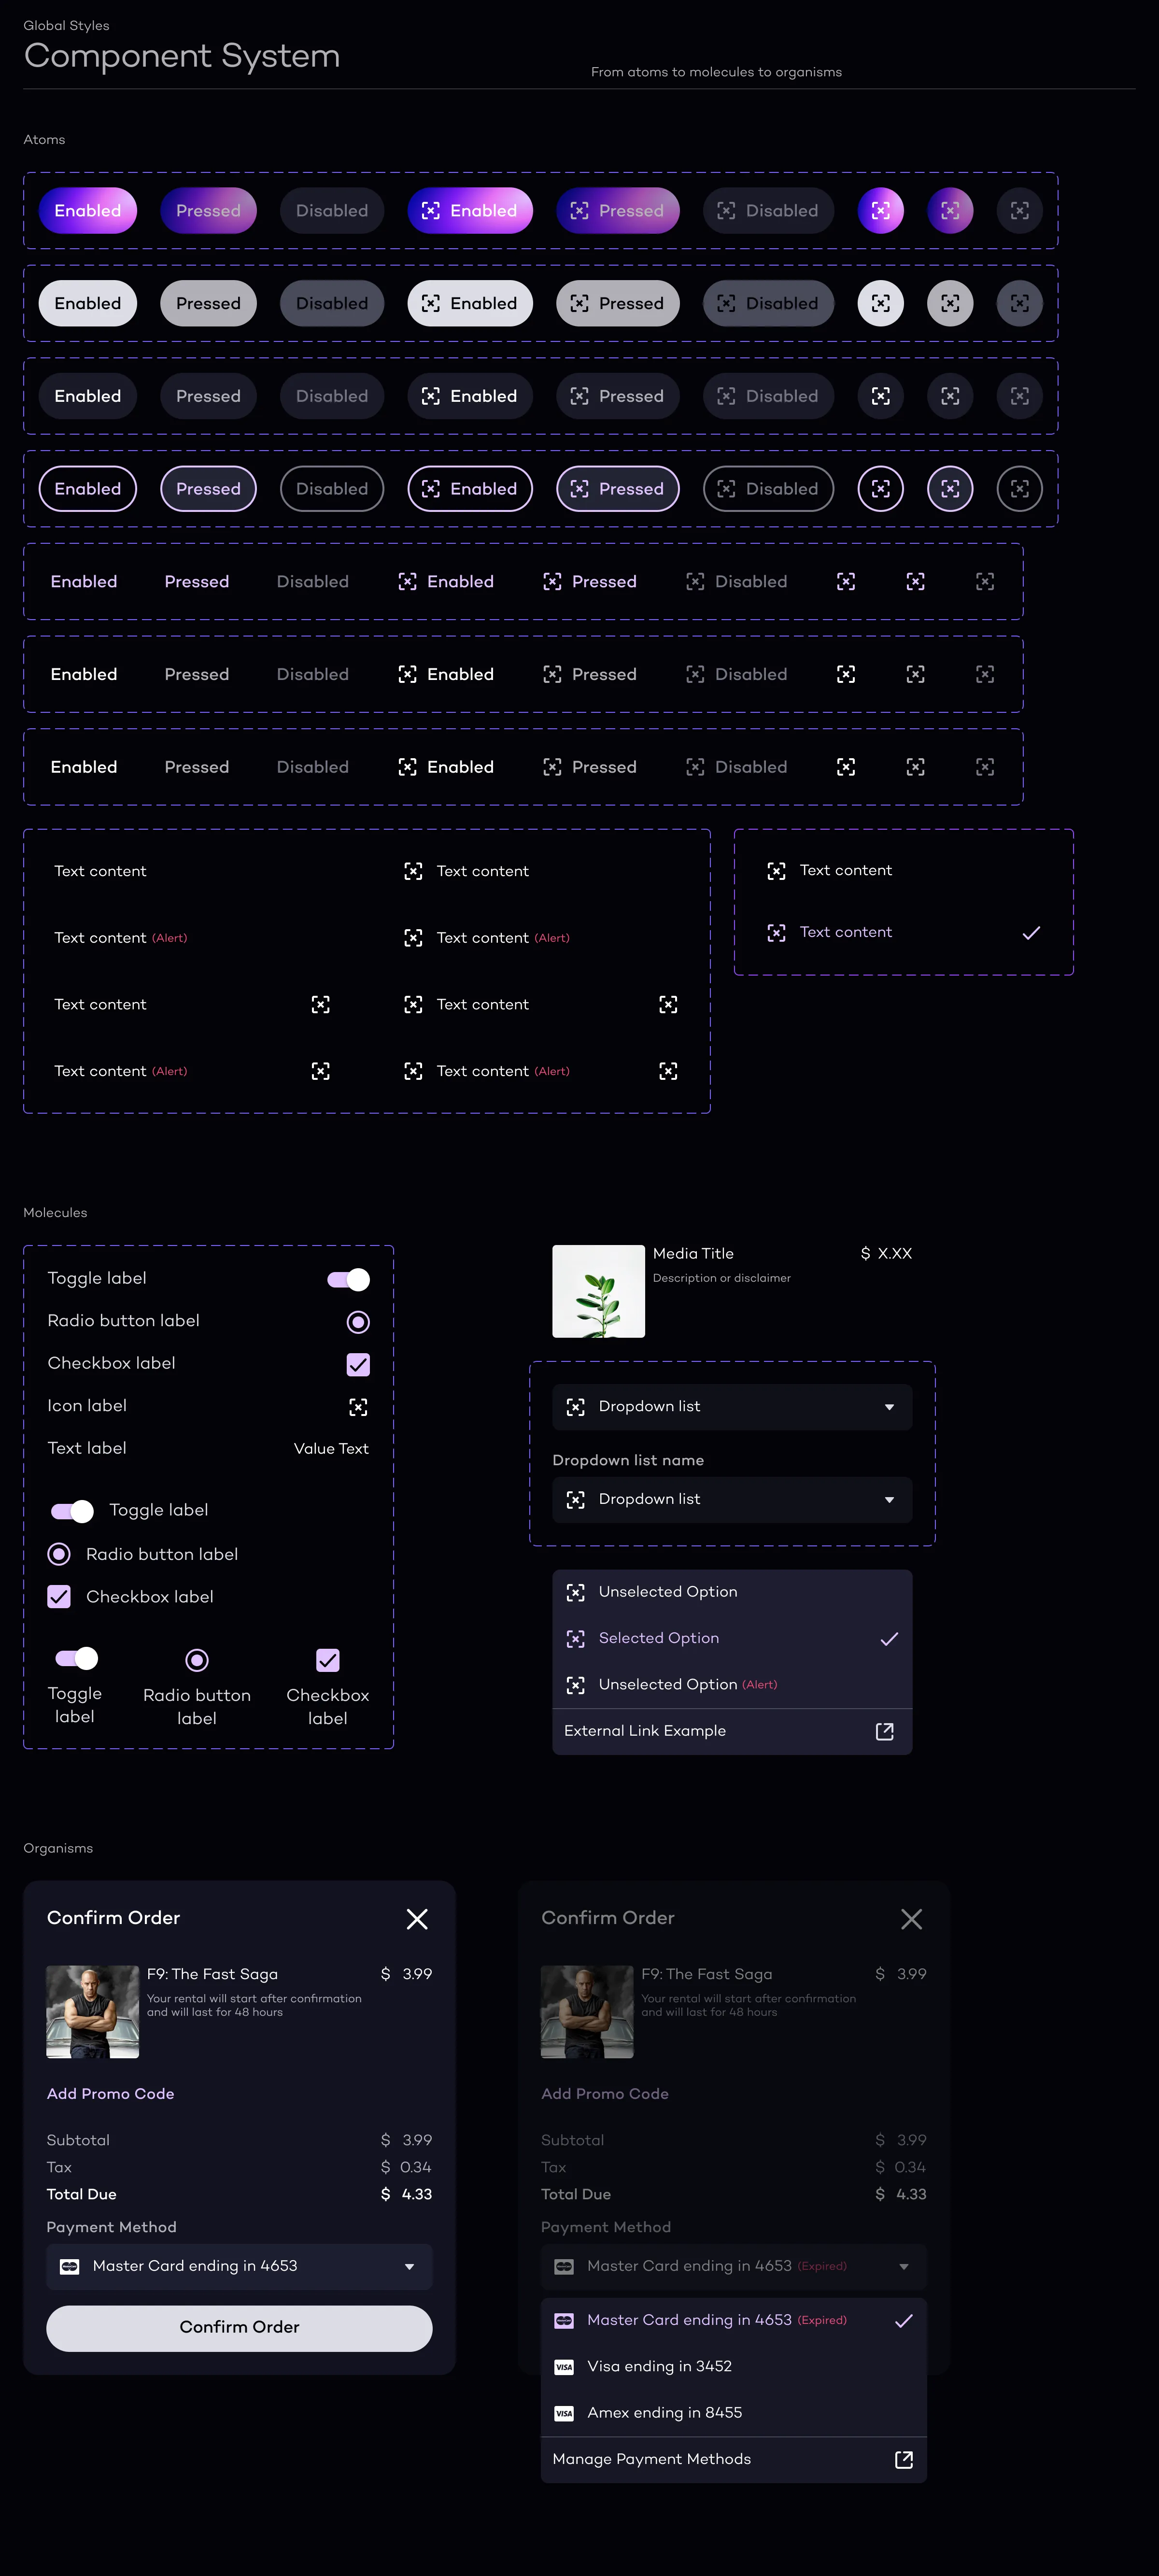Click the Visa icon beside Visa ending in 3452
The width and height of the screenshot is (1159, 2576).
pos(564,2366)
